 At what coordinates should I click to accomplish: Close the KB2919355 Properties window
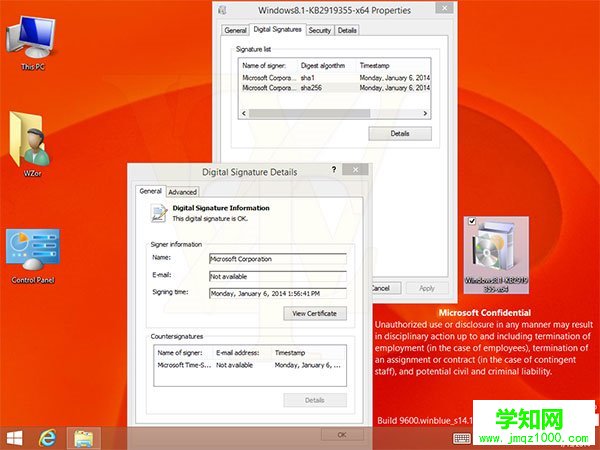point(445,8)
